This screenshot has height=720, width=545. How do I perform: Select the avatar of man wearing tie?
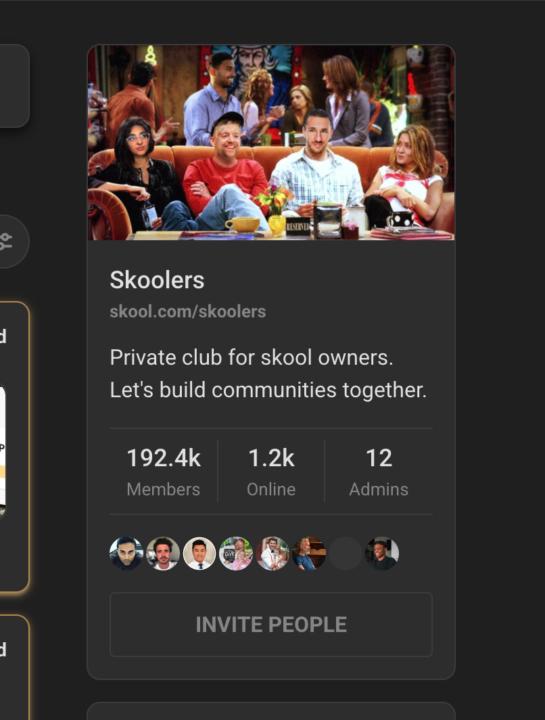pos(199,553)
